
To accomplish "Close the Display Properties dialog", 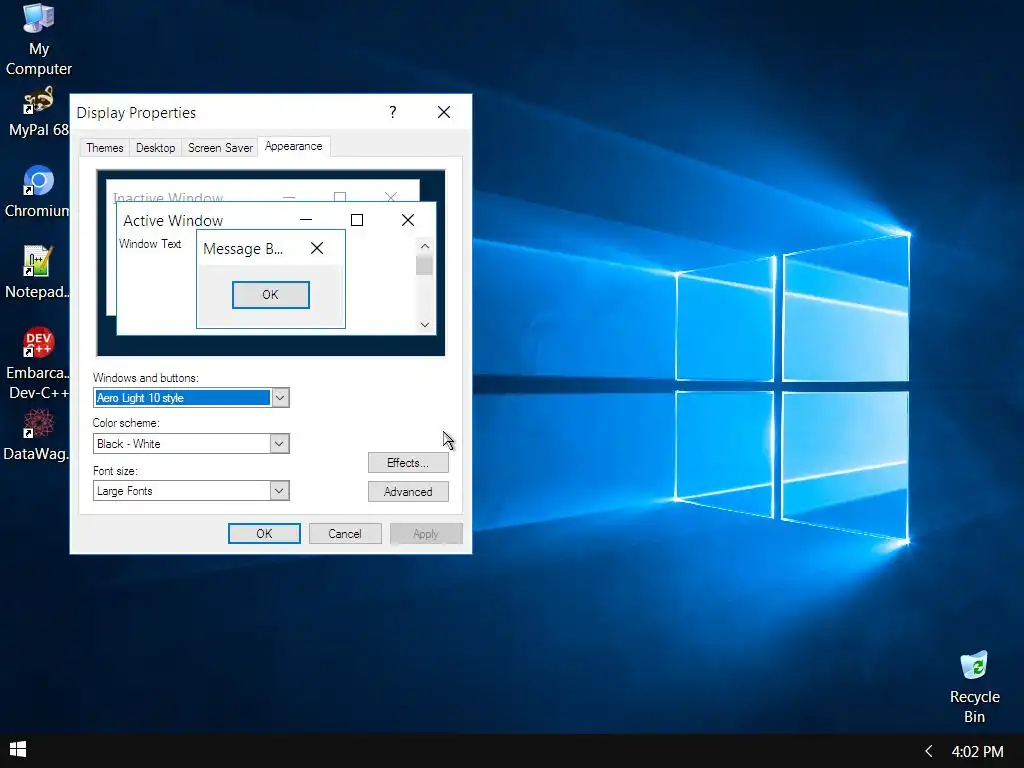I will [x=444, y=112].
